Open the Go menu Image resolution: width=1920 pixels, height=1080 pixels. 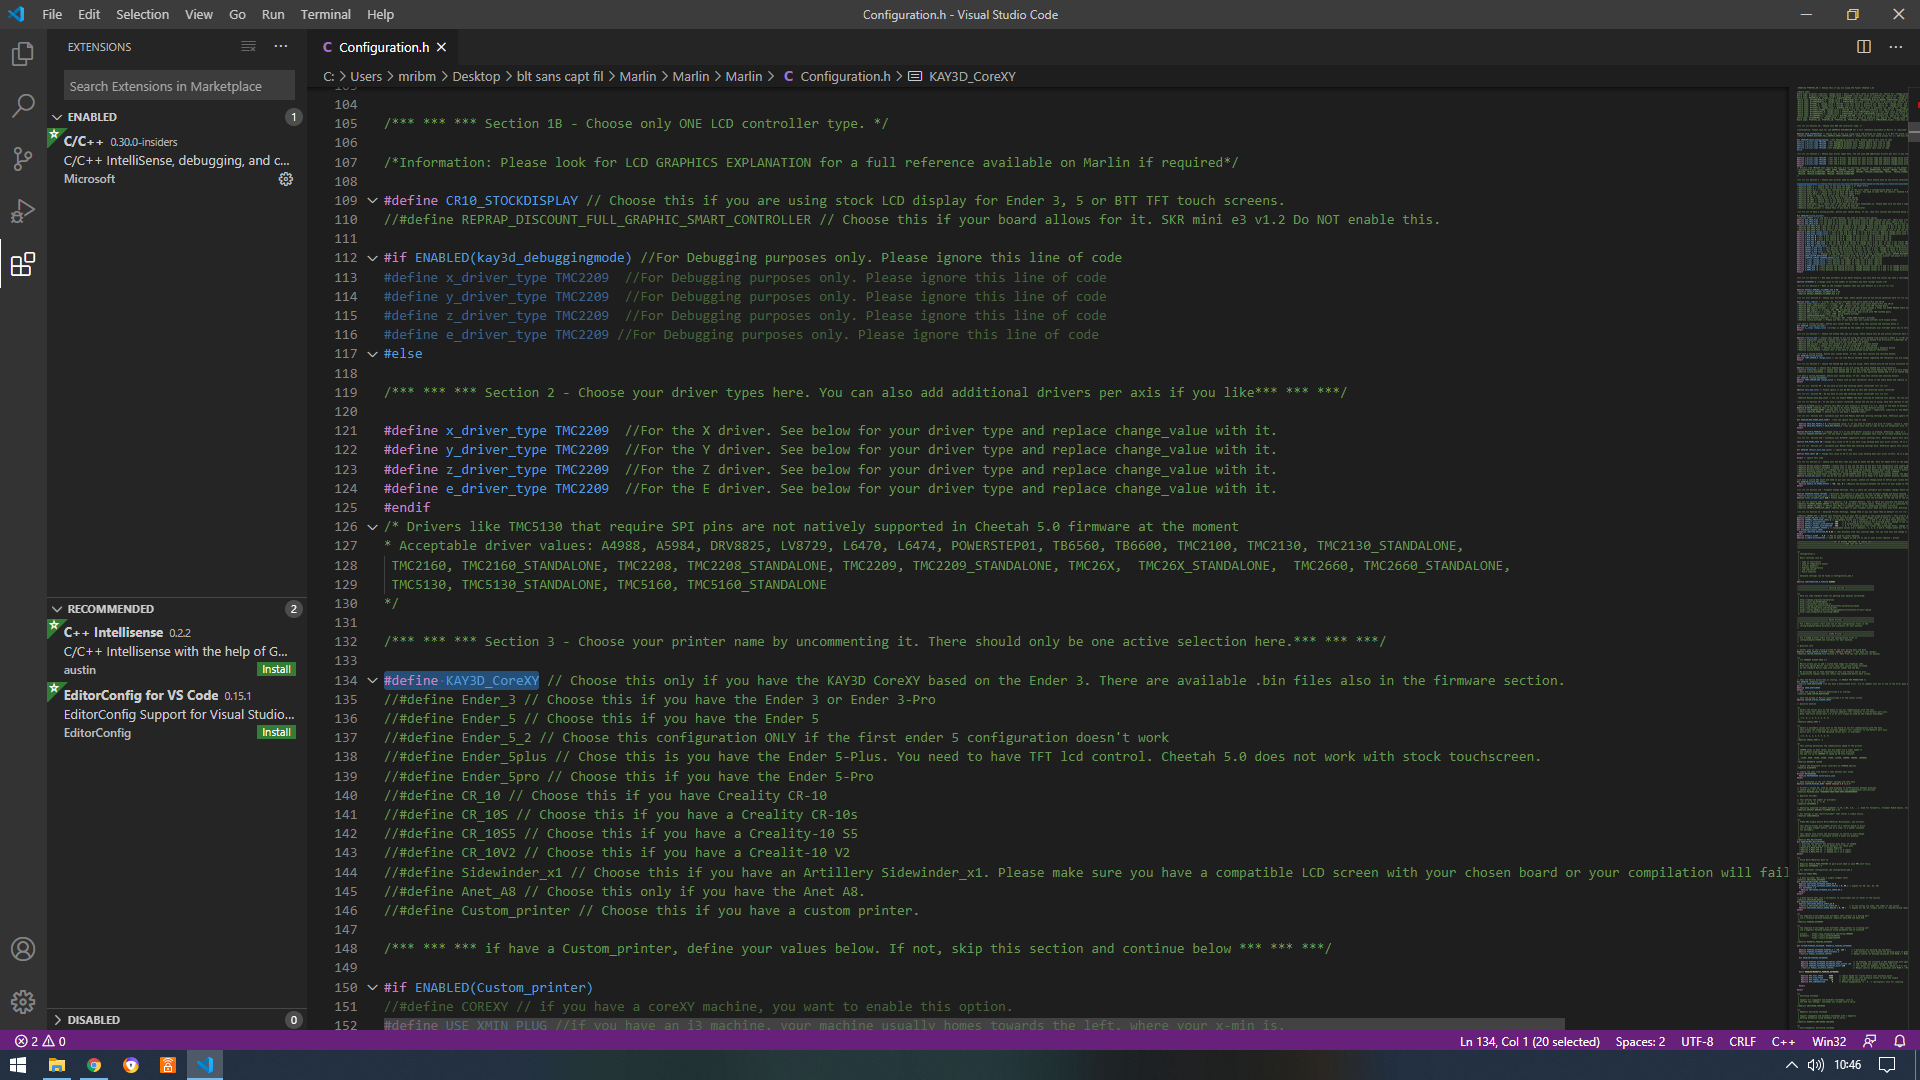point(237,14)
